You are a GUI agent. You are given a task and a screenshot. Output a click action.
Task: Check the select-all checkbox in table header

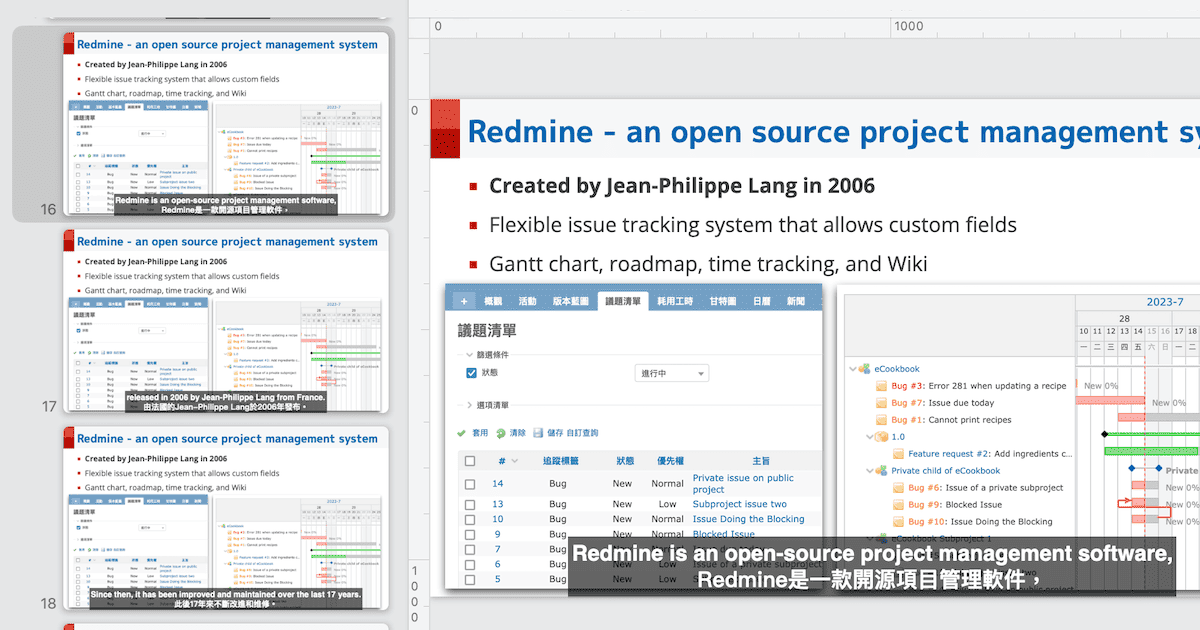[470, 461]
